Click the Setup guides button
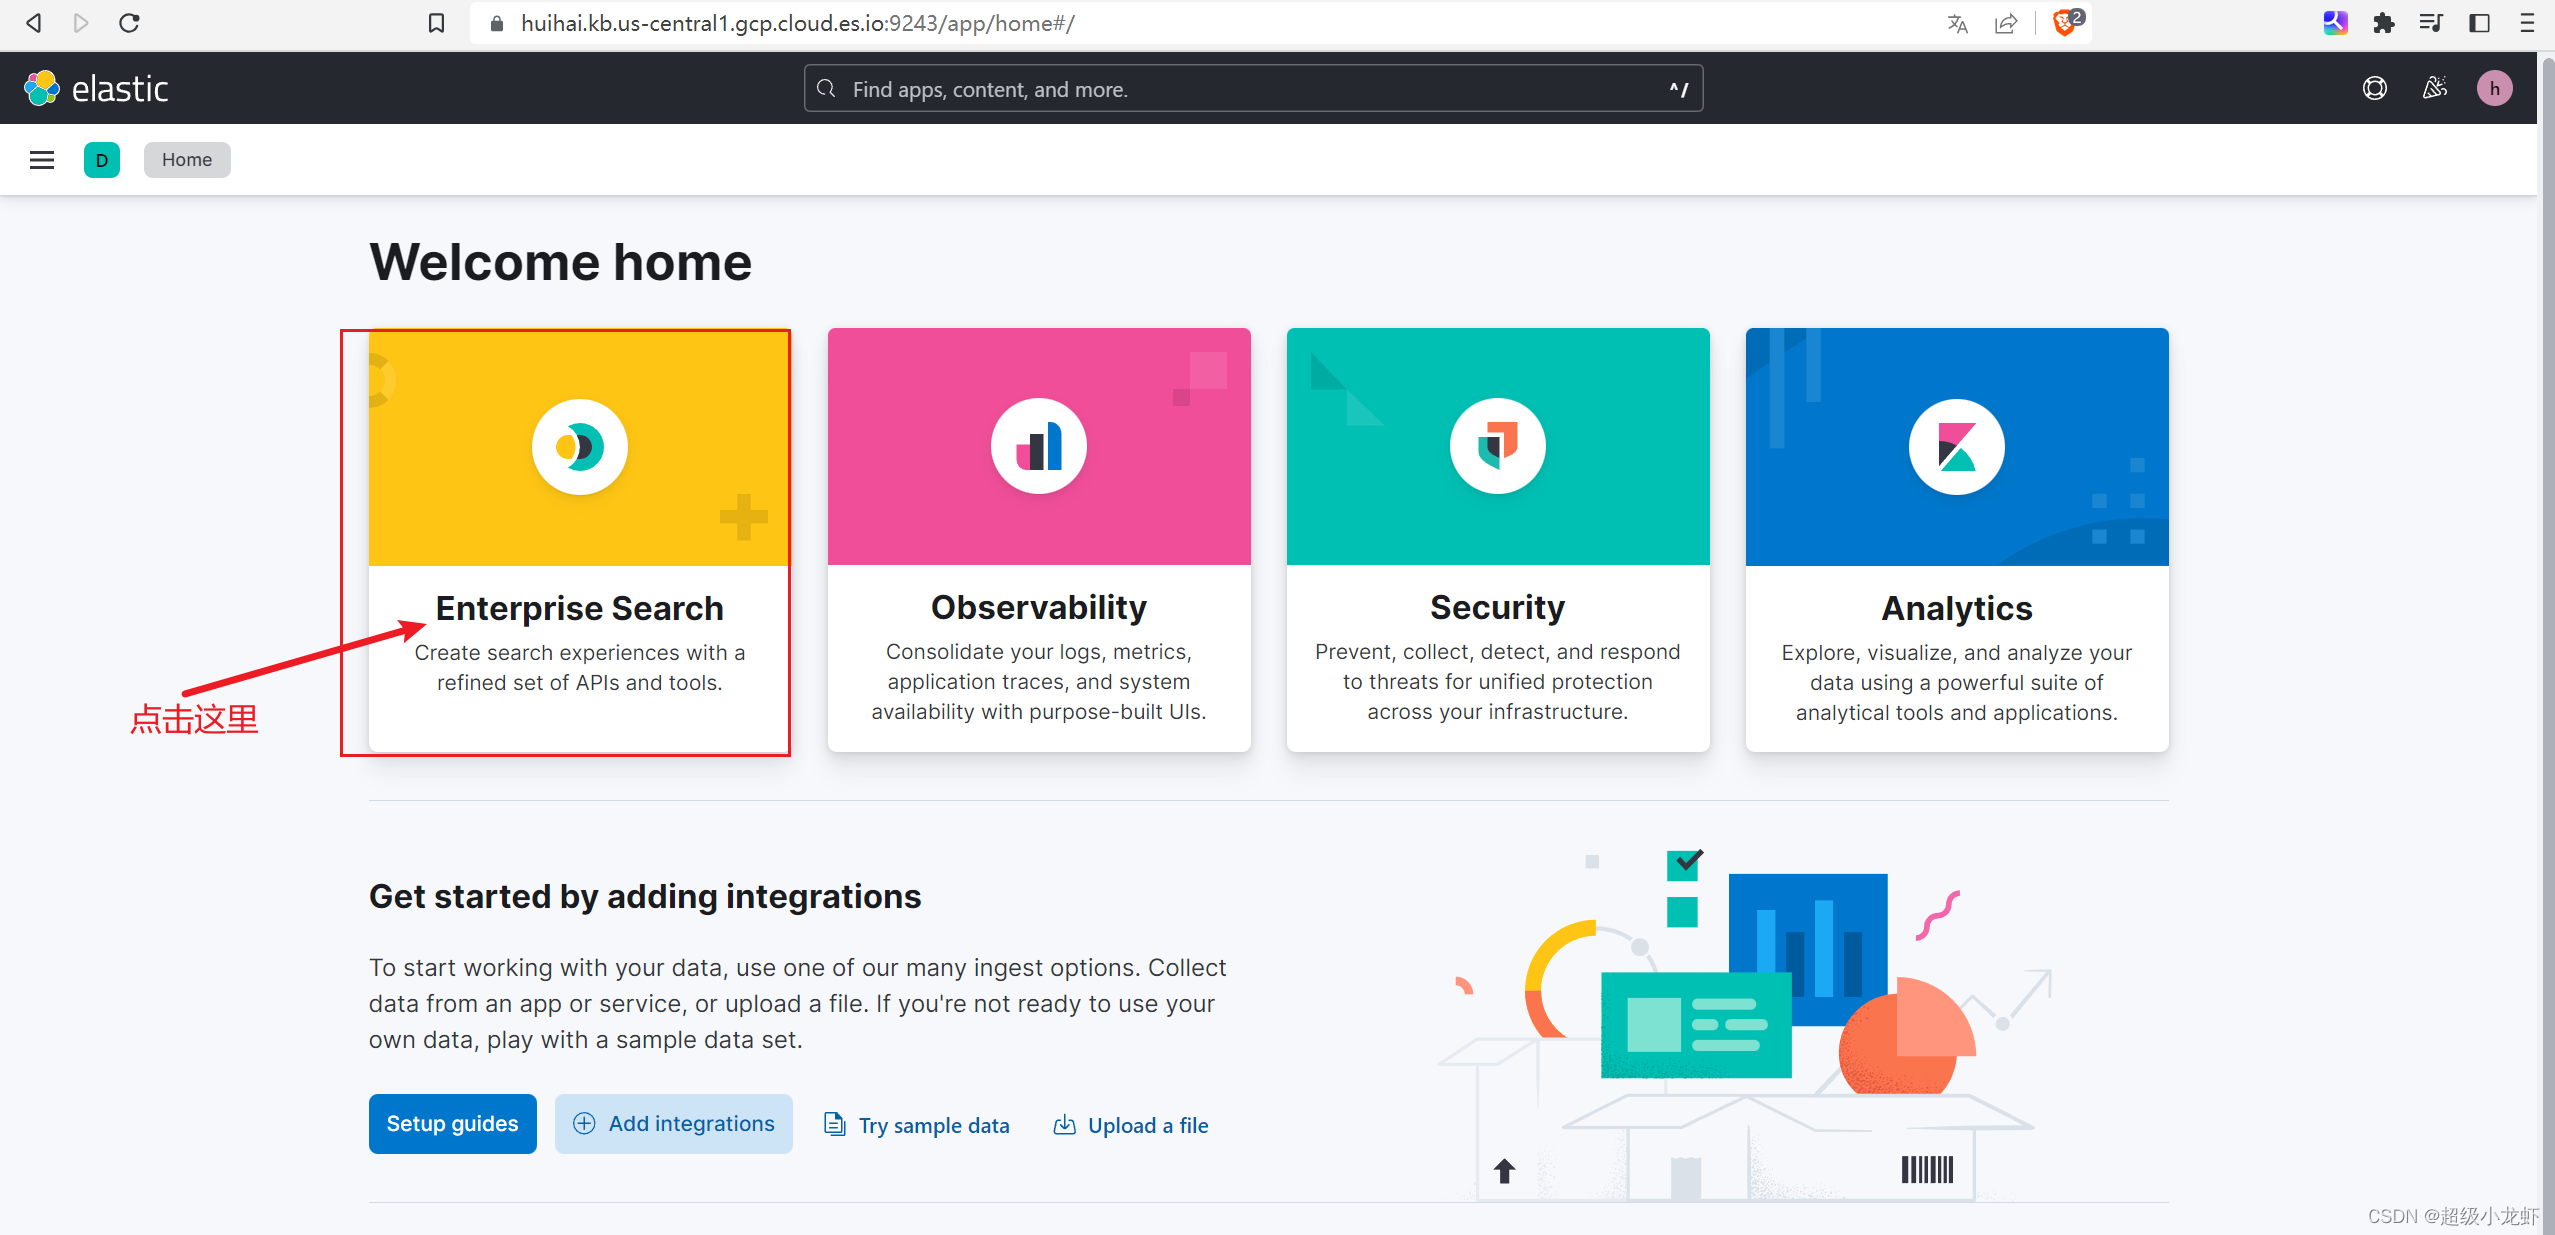2555x1235 pixels. (x=453, y=1124)
